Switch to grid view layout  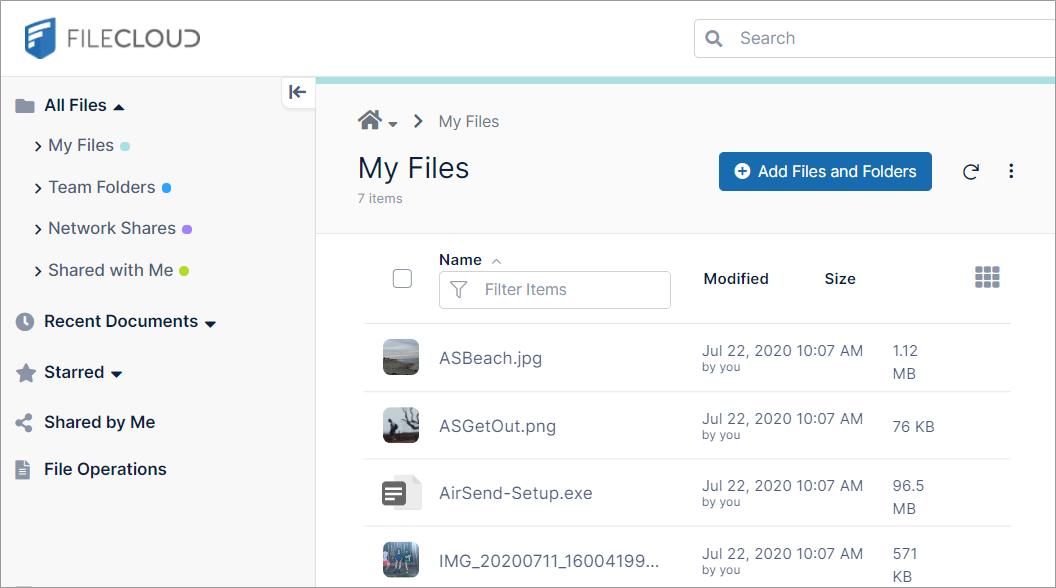point(987,277)
